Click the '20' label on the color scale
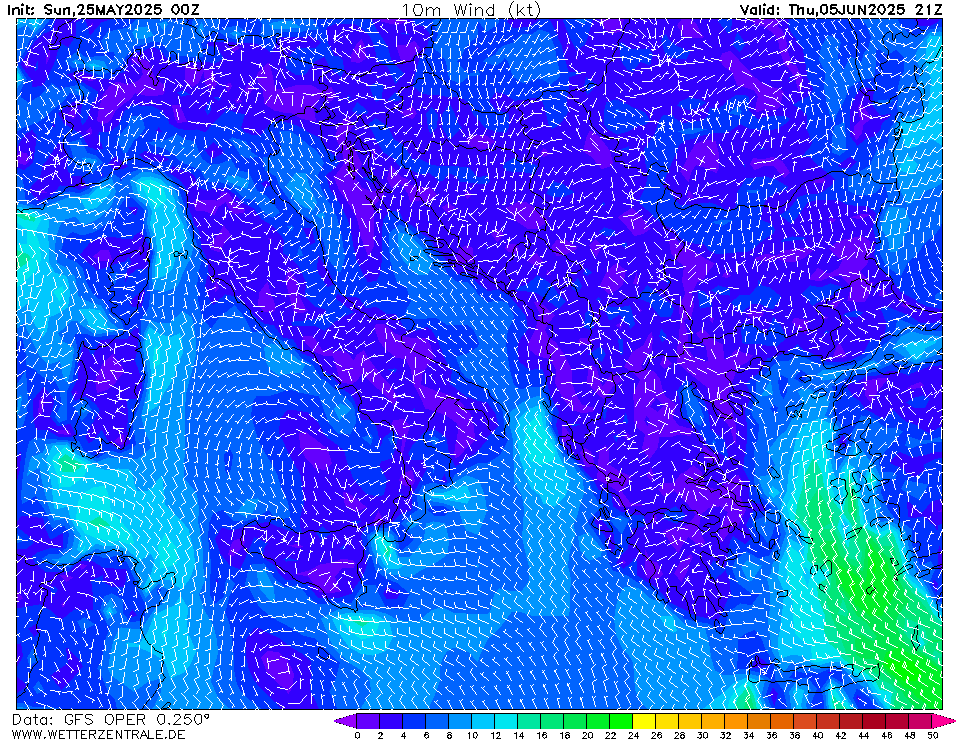Screen dimensions: 959x741 pos(587,735)
